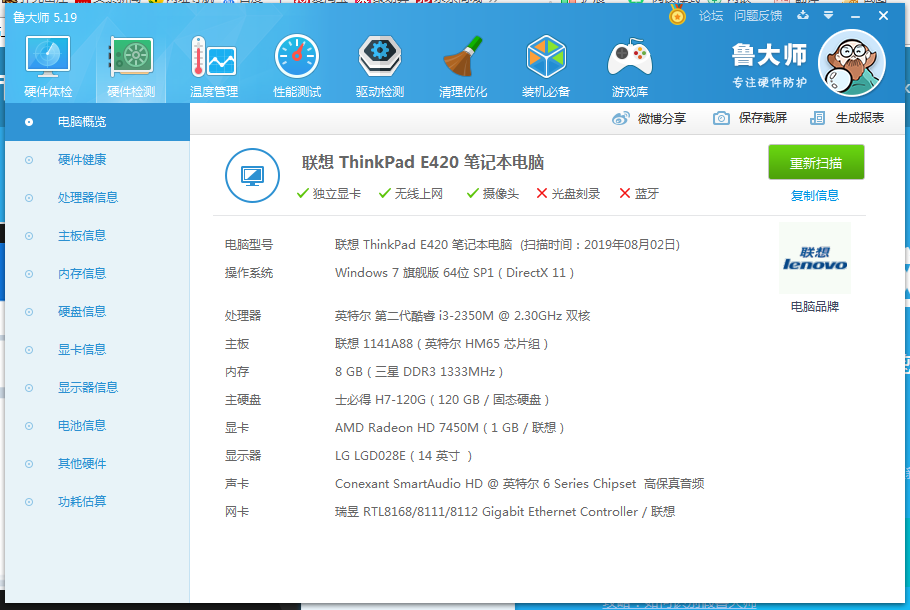Click the Windows 7 旗舰版 64位 SP1 value
The width and height of the screenshot is (910, 610).
click(x=454, y=273)
